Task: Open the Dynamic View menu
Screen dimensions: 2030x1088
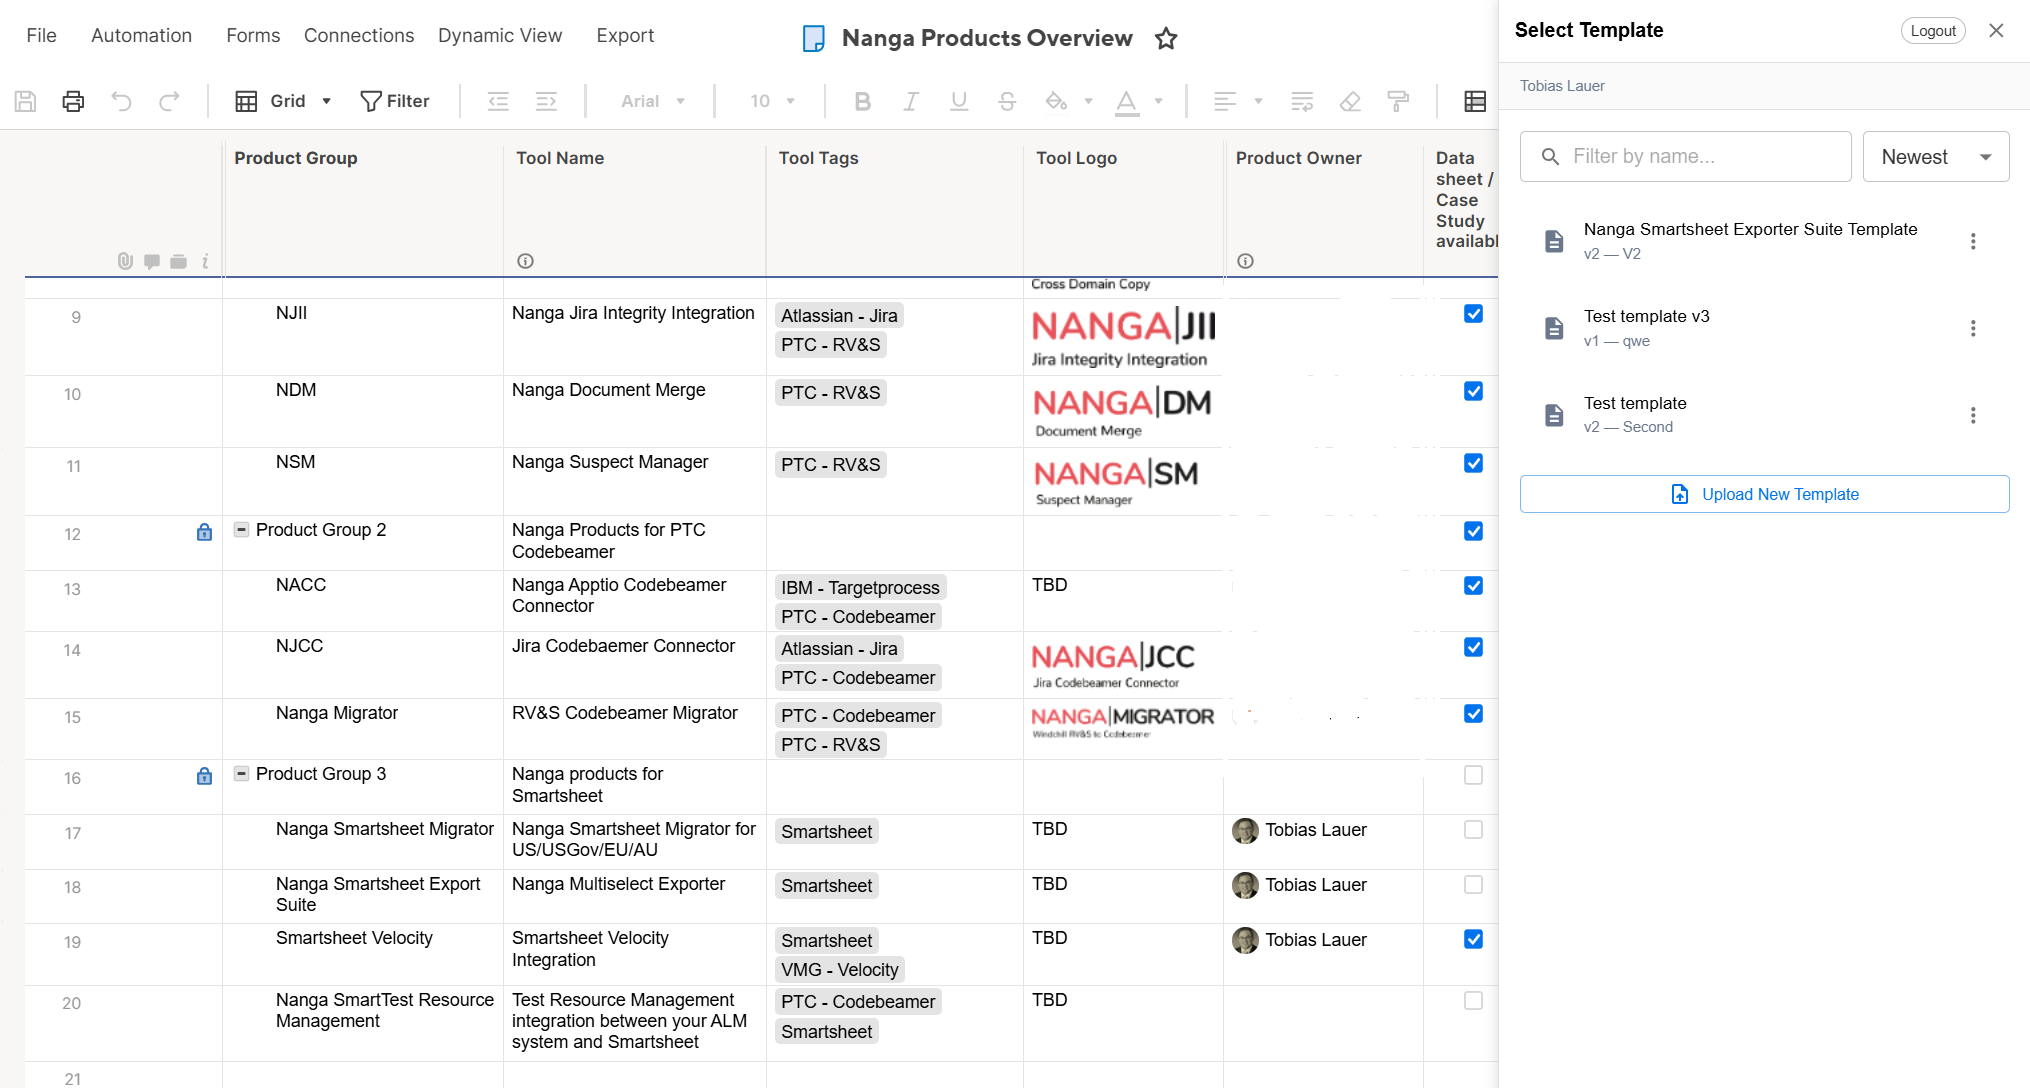Action: click(500, 36)
